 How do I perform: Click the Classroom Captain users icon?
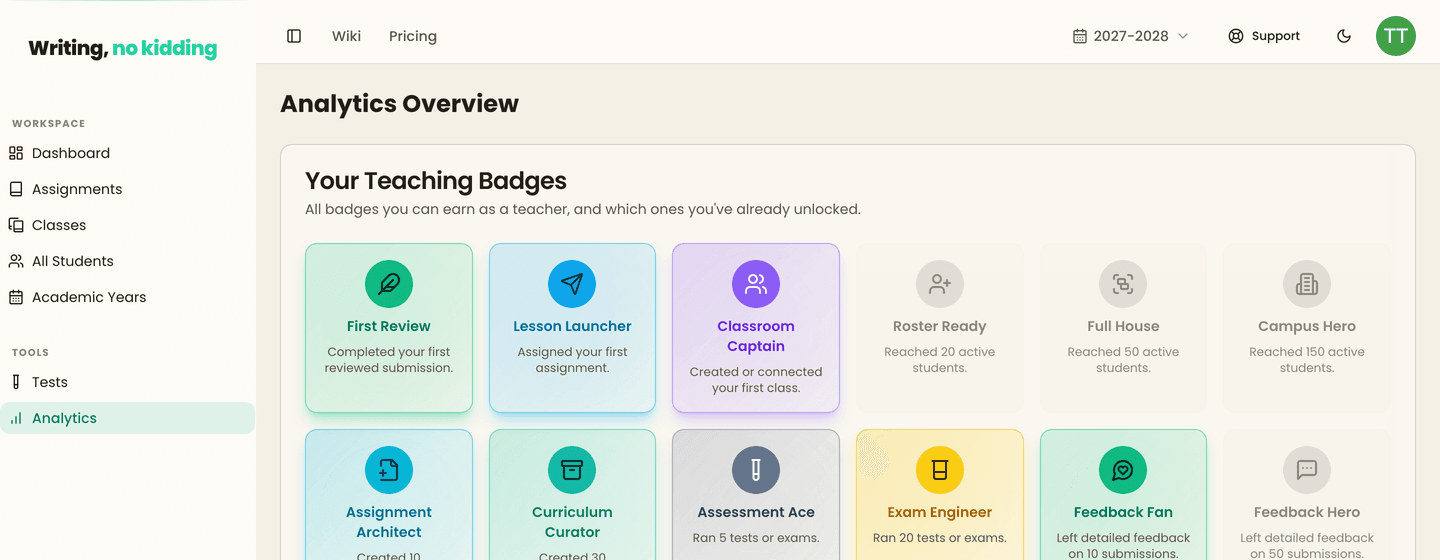pyautogui.click(x=756, y=284)
